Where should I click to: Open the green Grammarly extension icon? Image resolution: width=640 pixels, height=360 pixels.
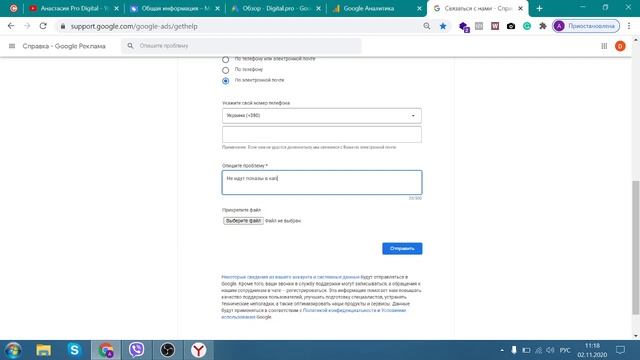(x=527, y=26)
